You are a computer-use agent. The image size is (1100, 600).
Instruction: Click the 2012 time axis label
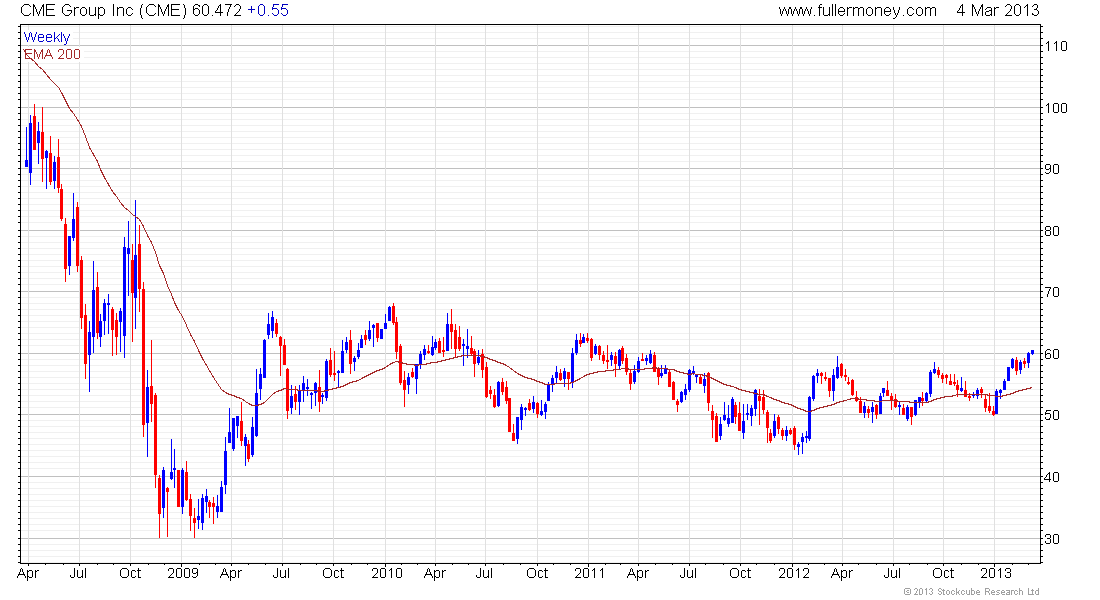pos(793,573)
